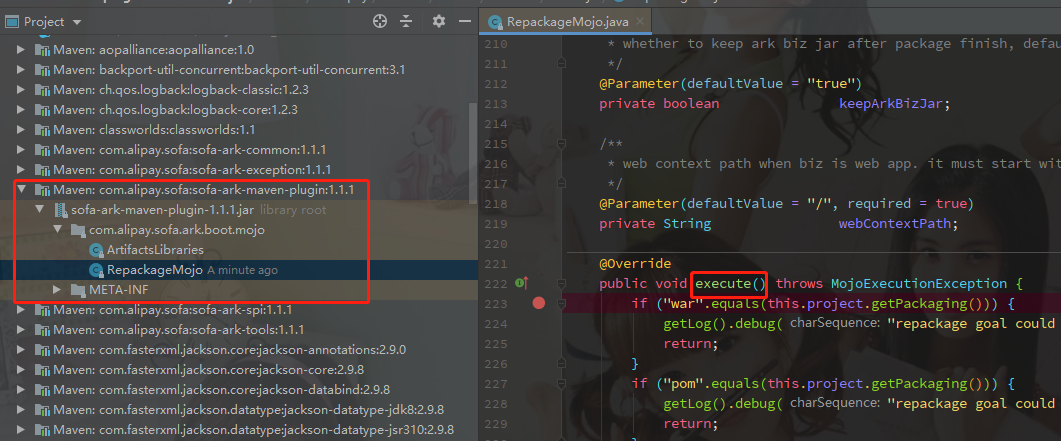The image size is (1061, 441).
Task: Click the Java class icon on editor tab
Action: pos(495,22)
